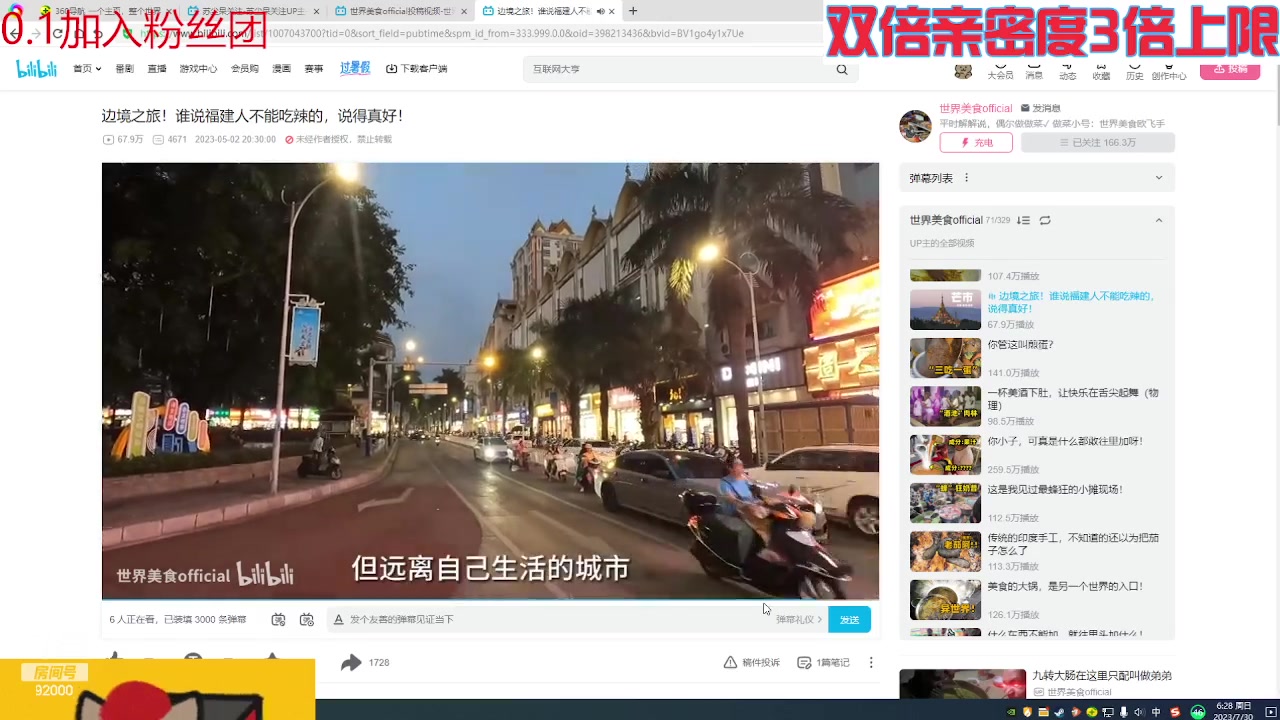This screenshot has height=720, width=1280.
Task: Open the 历史 history icon
Action: (x=1135, y=72)
